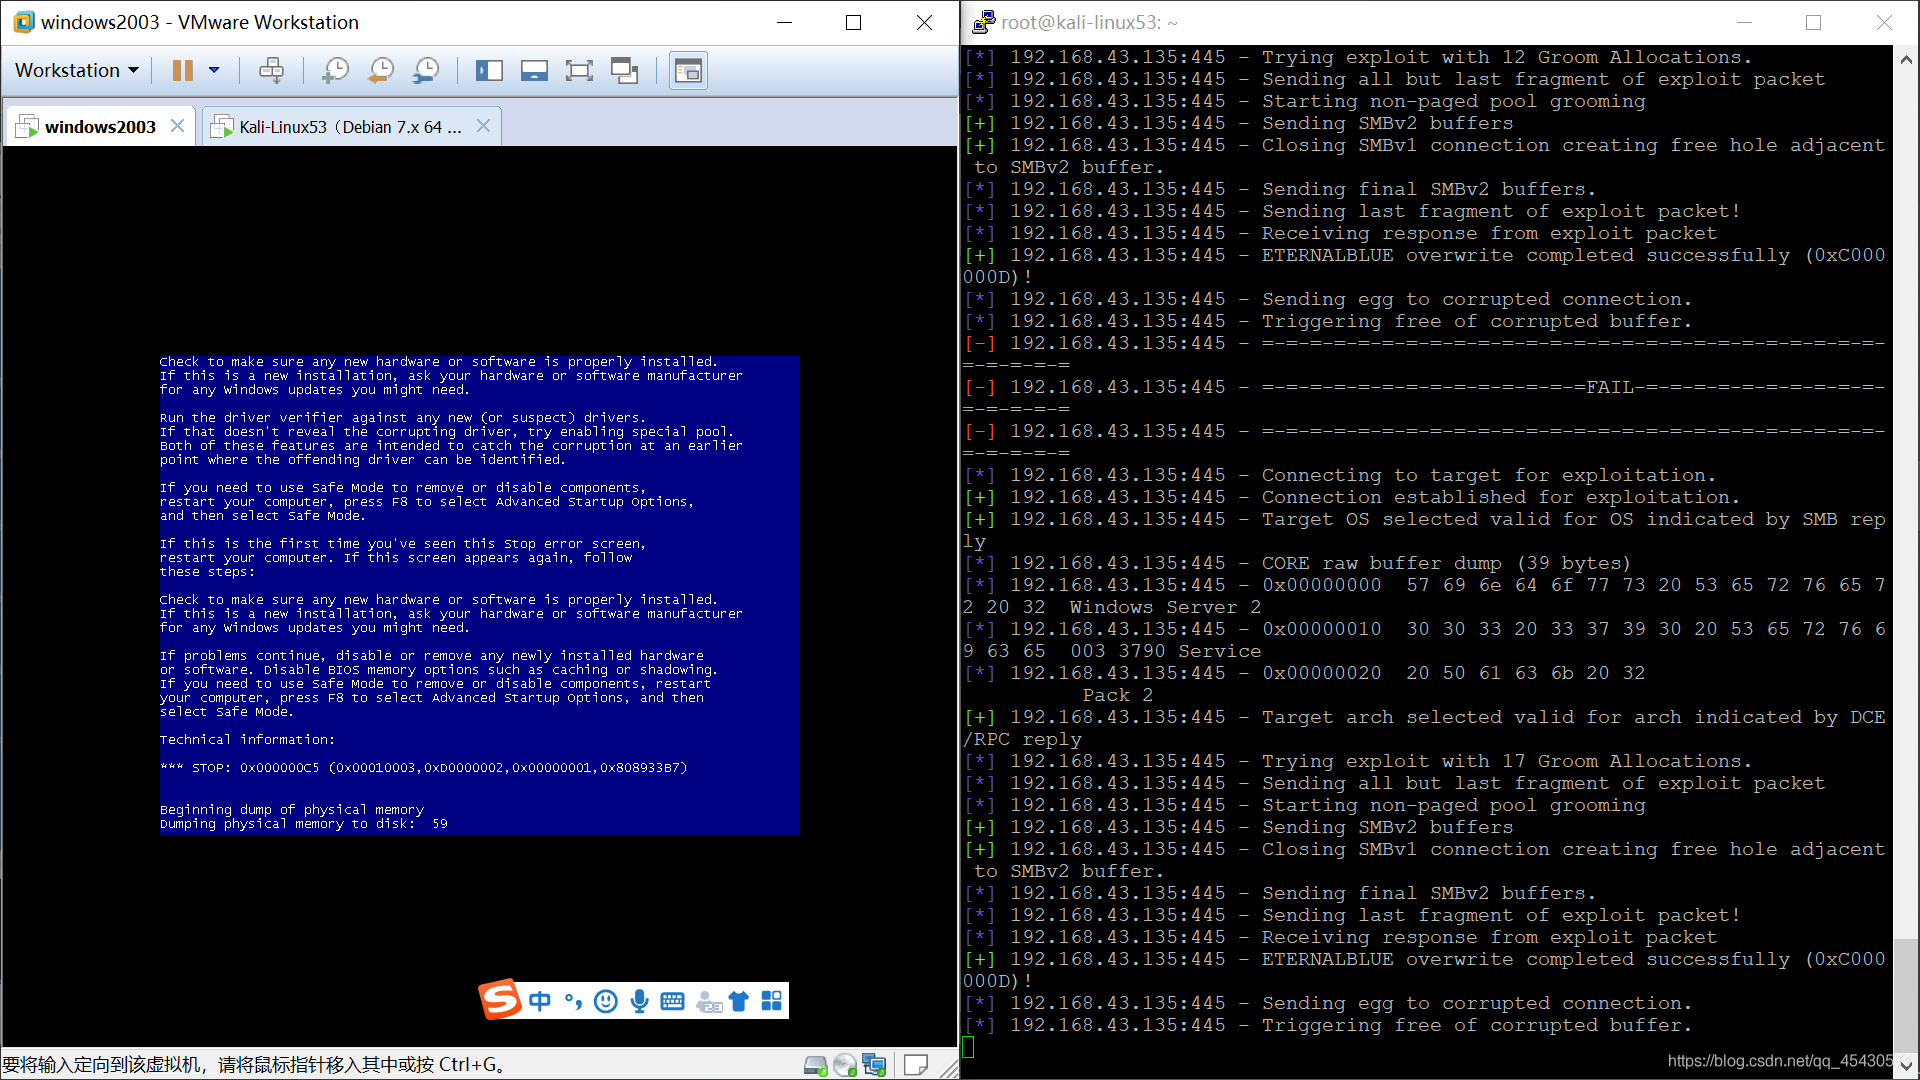Revert the VM to its previous snapshot
Screen dimensions: 1920x1080
380,70
